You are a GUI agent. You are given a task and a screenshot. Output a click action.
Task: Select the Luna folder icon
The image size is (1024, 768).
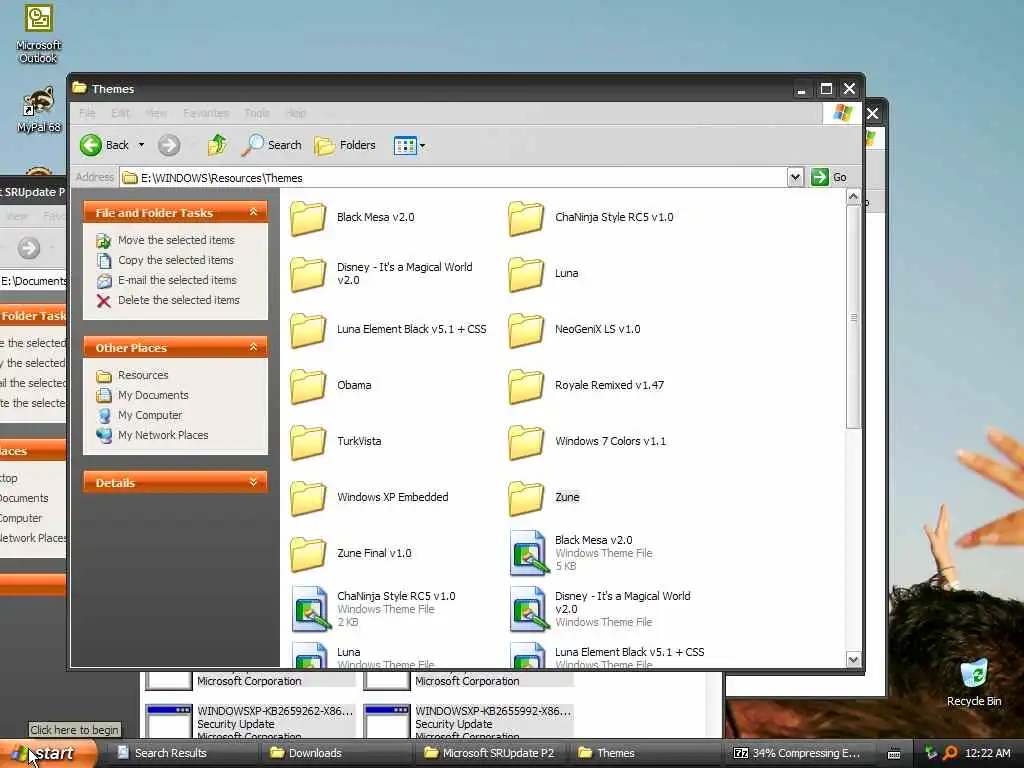(526, 274)
